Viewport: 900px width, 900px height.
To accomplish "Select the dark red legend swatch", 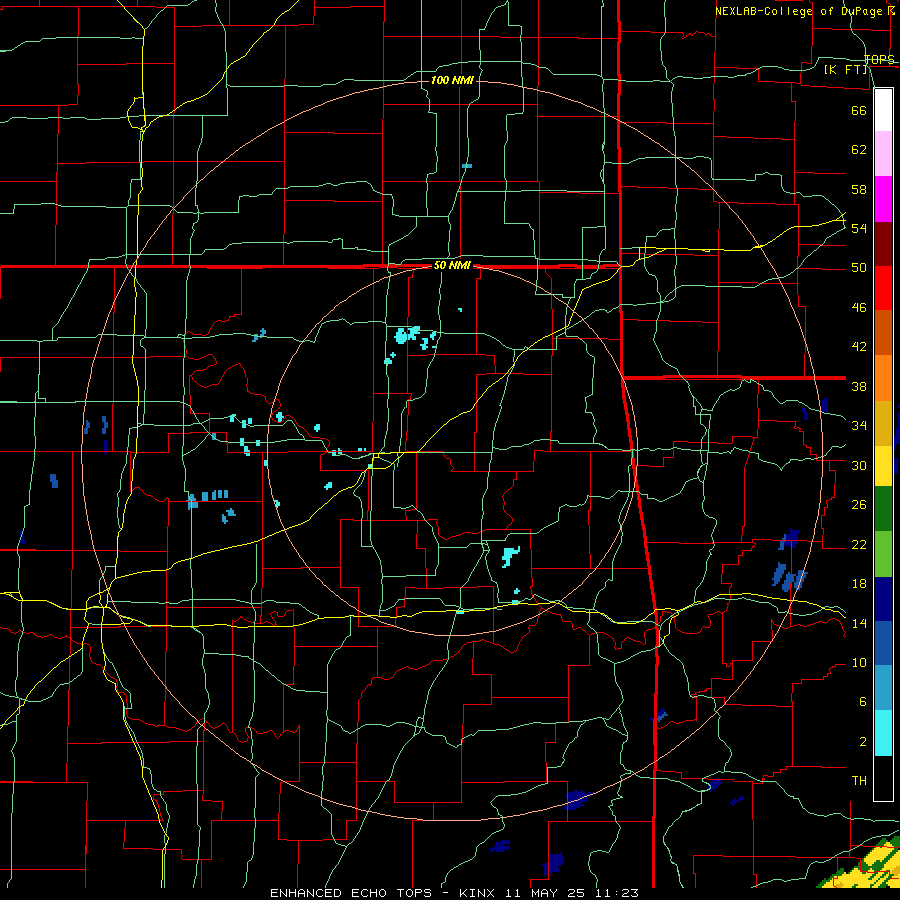I will tap(883, 245).
